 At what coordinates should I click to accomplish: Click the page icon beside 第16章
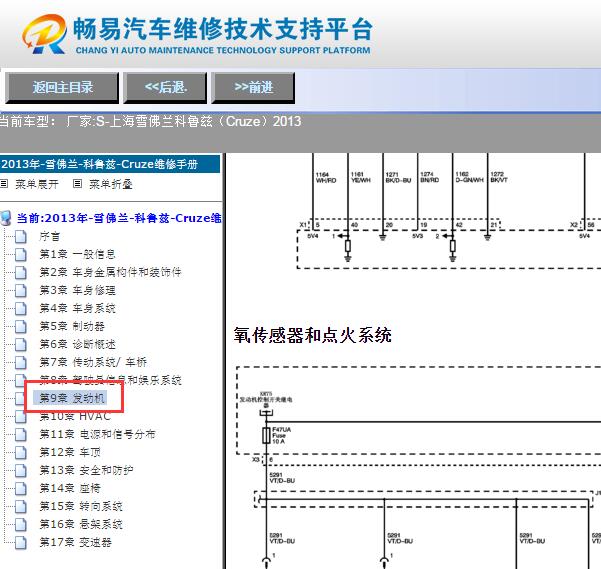click(21, 525)
